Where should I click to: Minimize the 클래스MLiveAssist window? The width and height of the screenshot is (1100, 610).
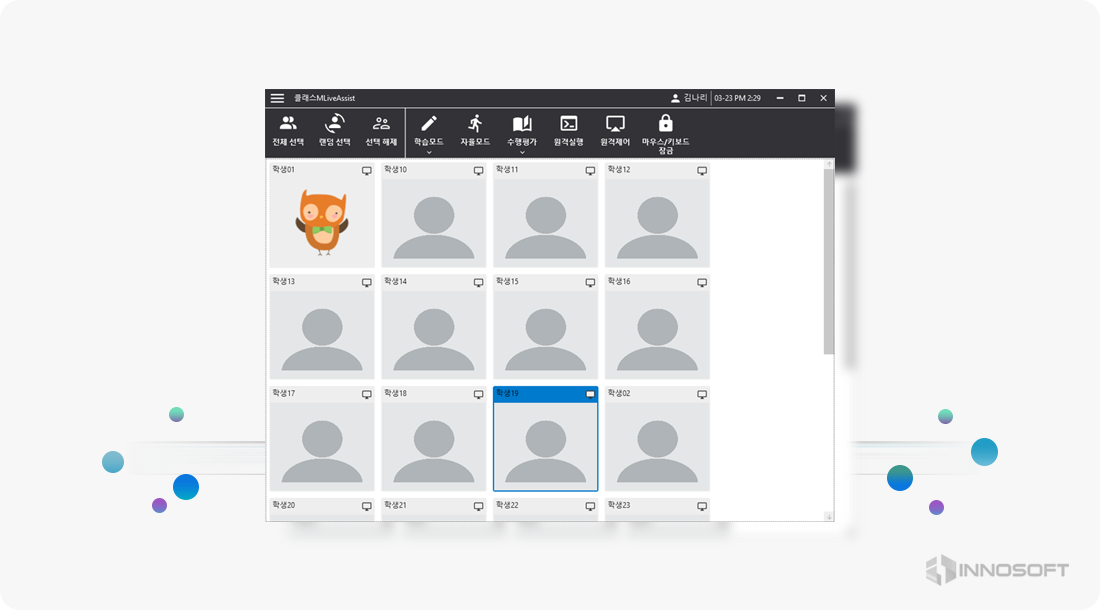click(780, 98)
